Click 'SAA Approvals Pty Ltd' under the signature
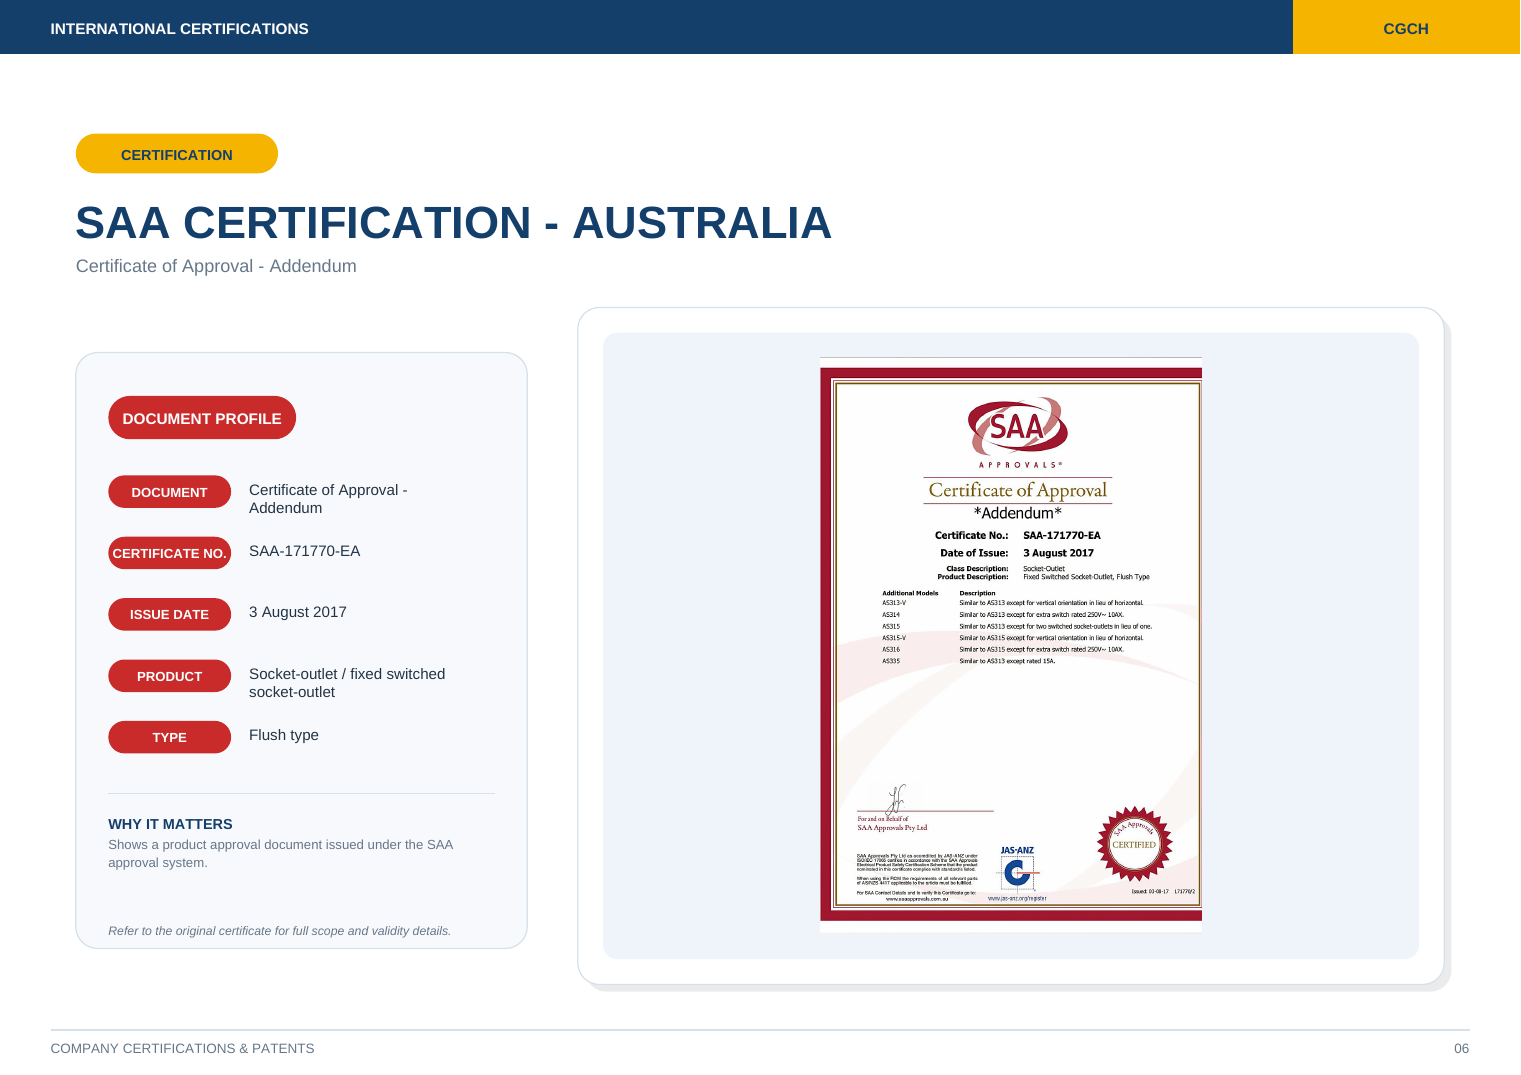The width and height of the screenshot is (1521, 1075). [892, 828]
